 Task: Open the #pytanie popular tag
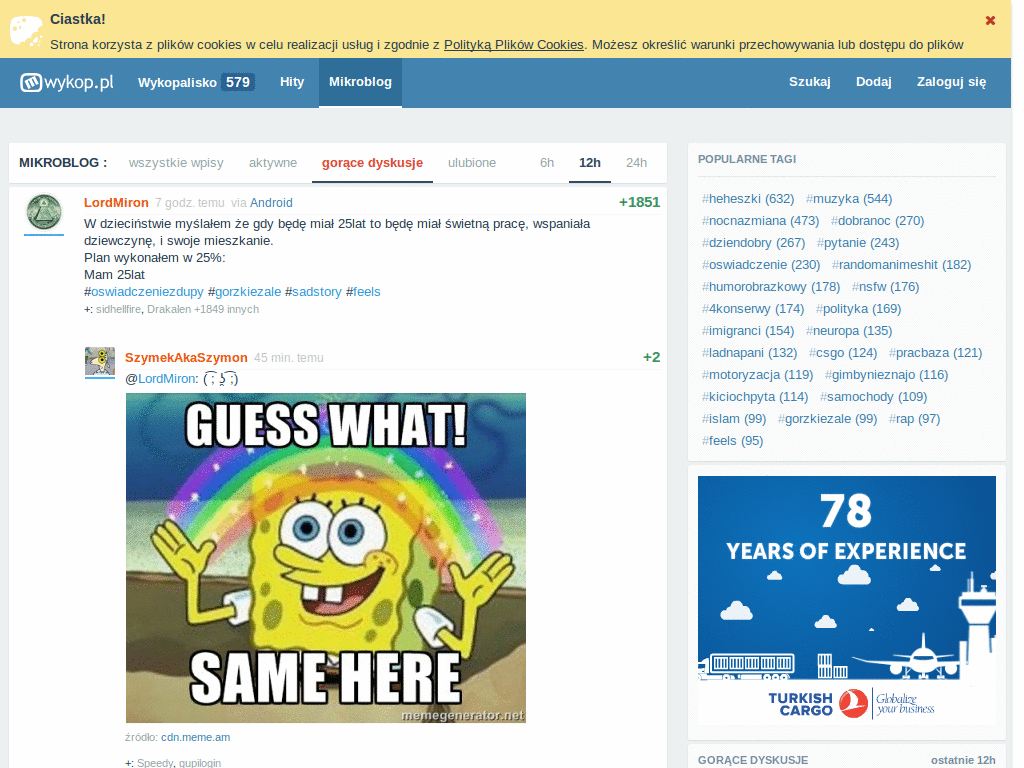point(857,243)
